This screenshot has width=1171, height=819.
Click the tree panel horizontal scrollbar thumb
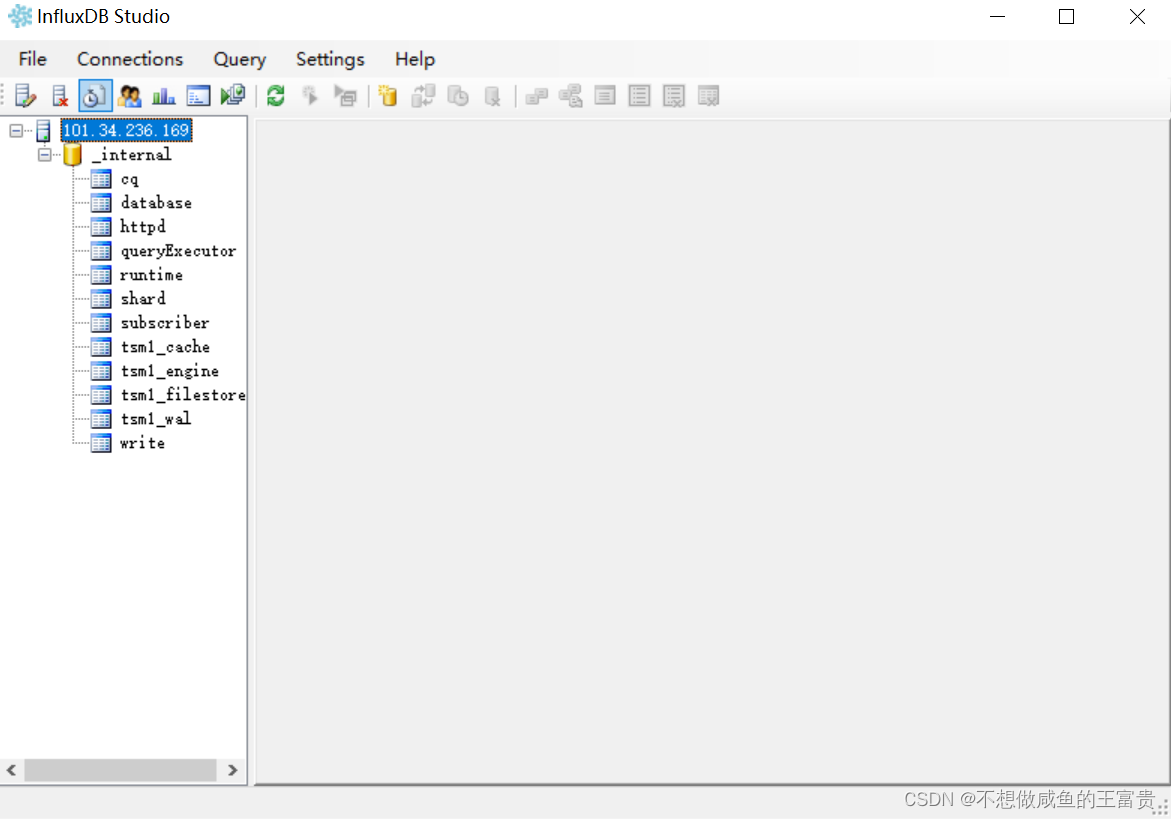point(120,770)
